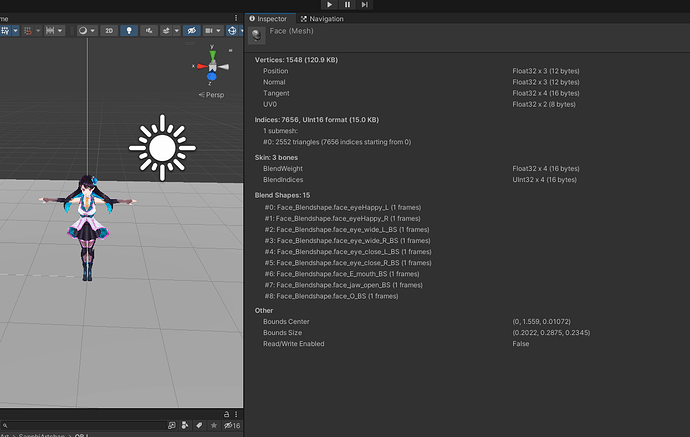Toggle the Gizmos globe icon
Image resolution: width=690 pixels, height=437 pixels.
(232, 30)
